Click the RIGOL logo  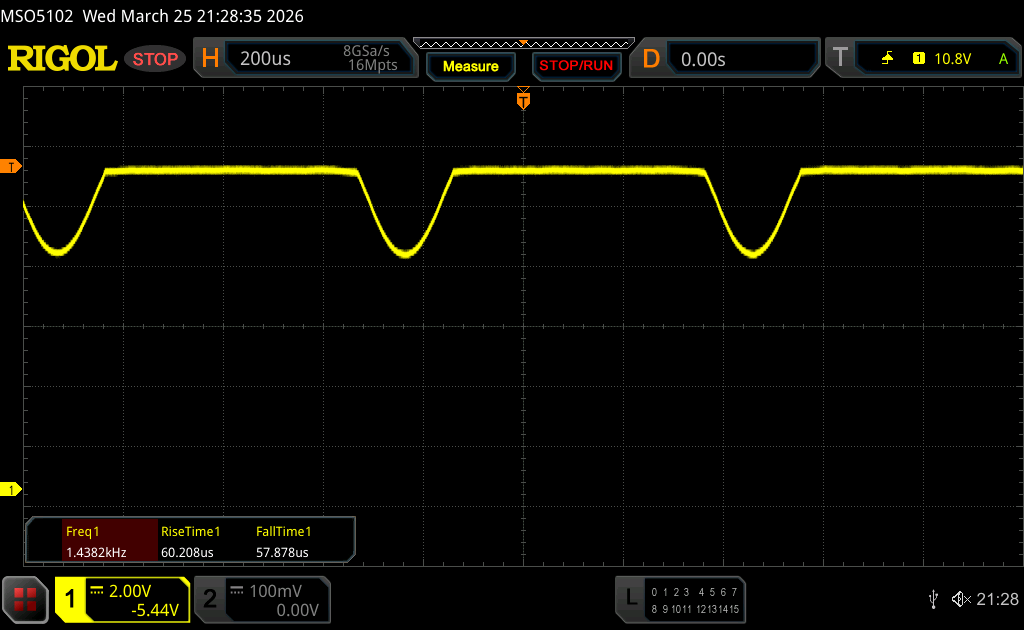click(x=62, y=59)
